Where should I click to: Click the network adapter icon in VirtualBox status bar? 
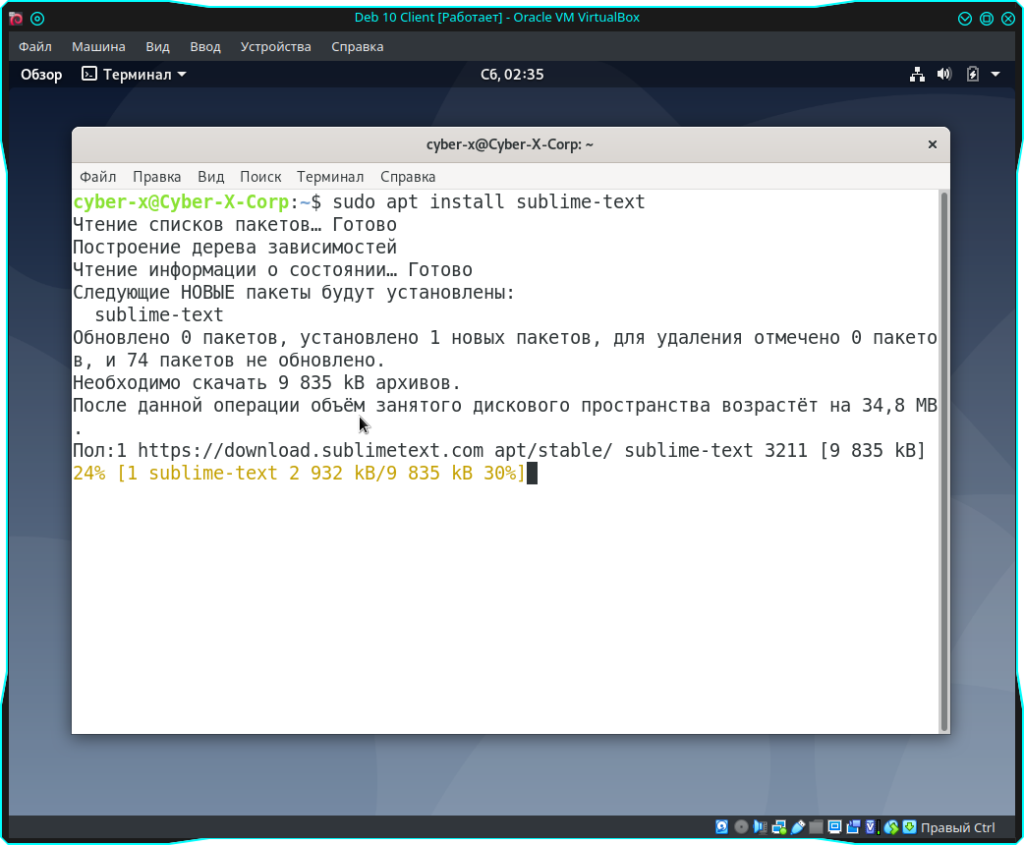[779, 827]
